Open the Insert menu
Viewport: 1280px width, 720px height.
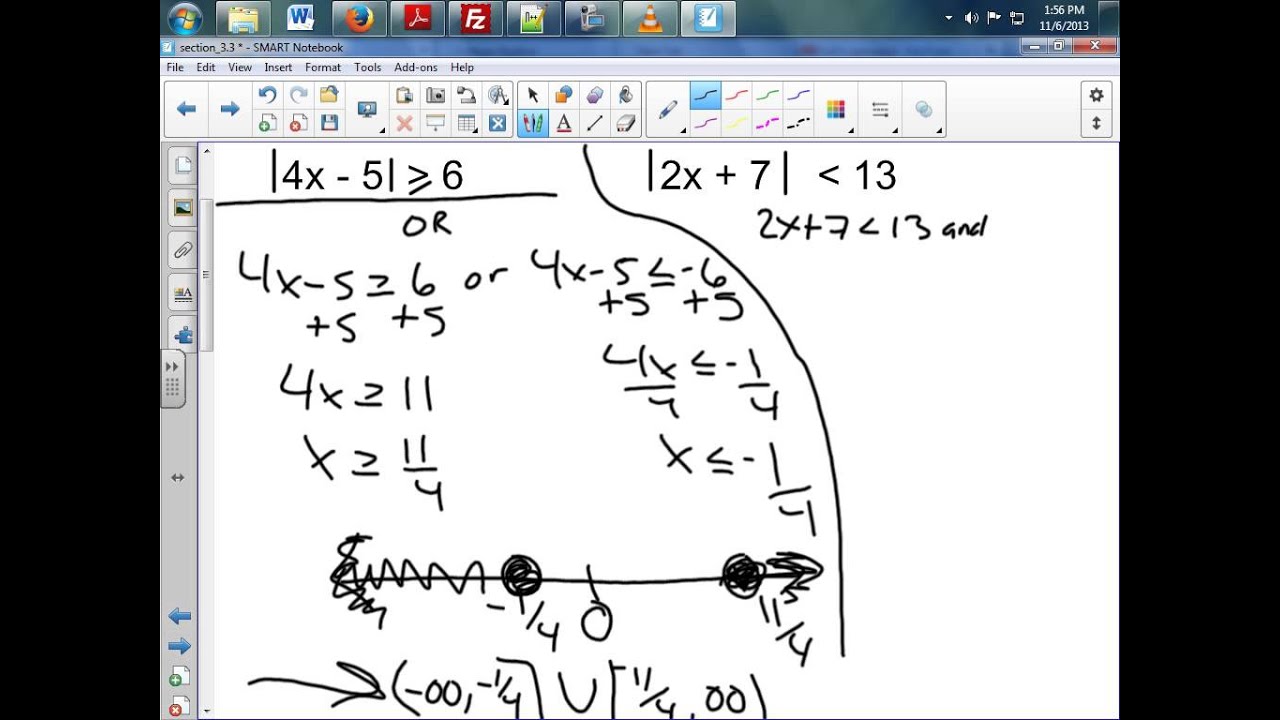(278, 67)
